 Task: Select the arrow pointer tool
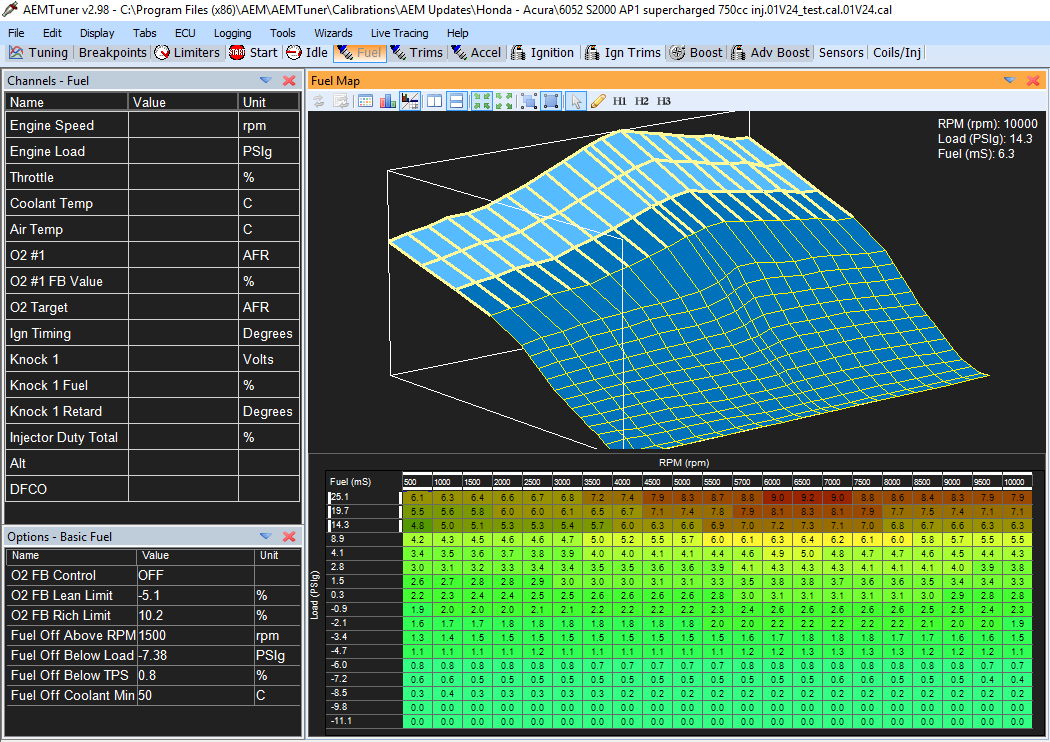575,101
